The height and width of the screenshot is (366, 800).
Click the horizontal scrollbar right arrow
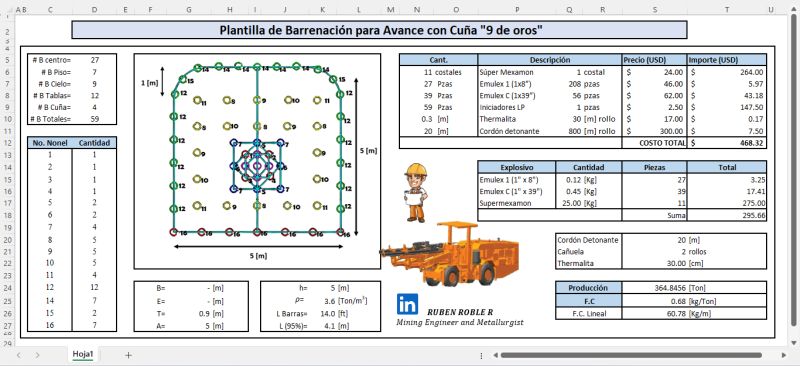[x=784, y=355]
